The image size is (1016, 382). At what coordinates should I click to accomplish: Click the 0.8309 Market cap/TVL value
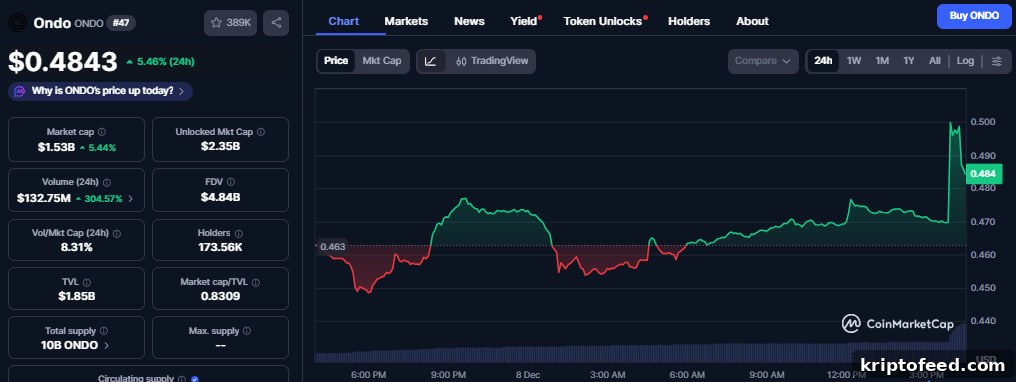[x=220, y=297]
